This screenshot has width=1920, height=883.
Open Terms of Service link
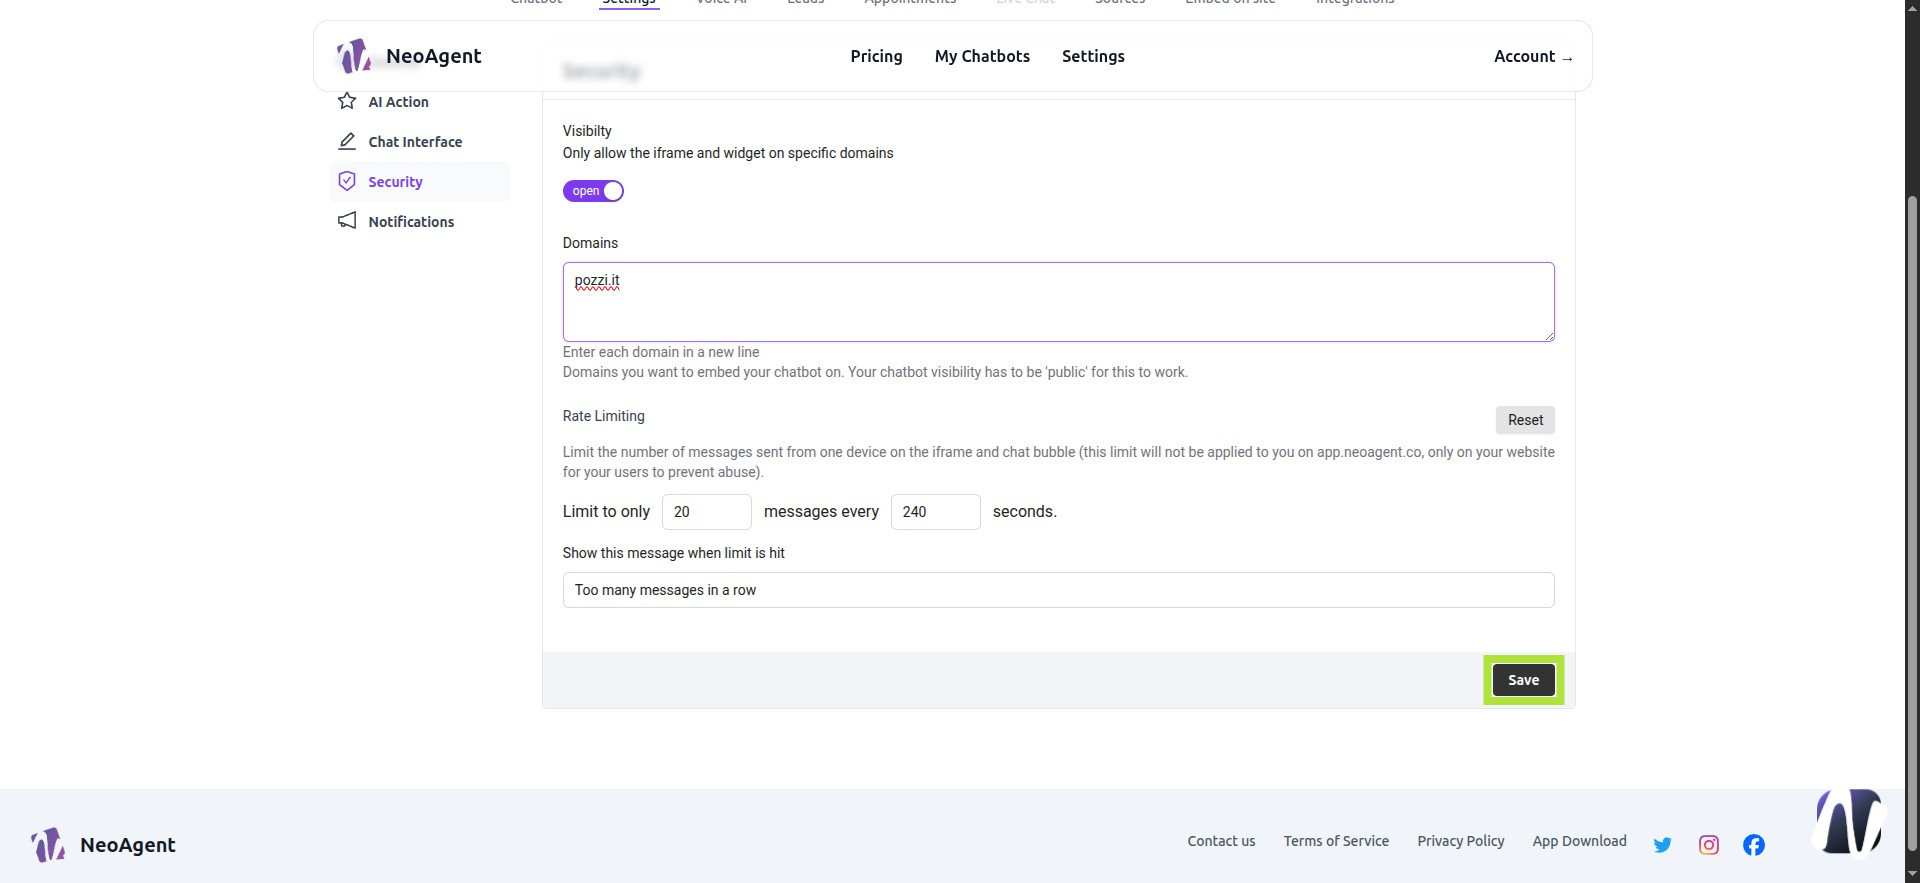[1336, 841]
